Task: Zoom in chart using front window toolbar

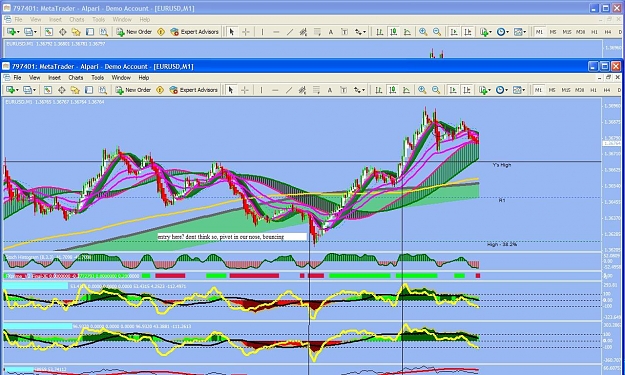Action: pyautogui.click(x=422, y=90)
